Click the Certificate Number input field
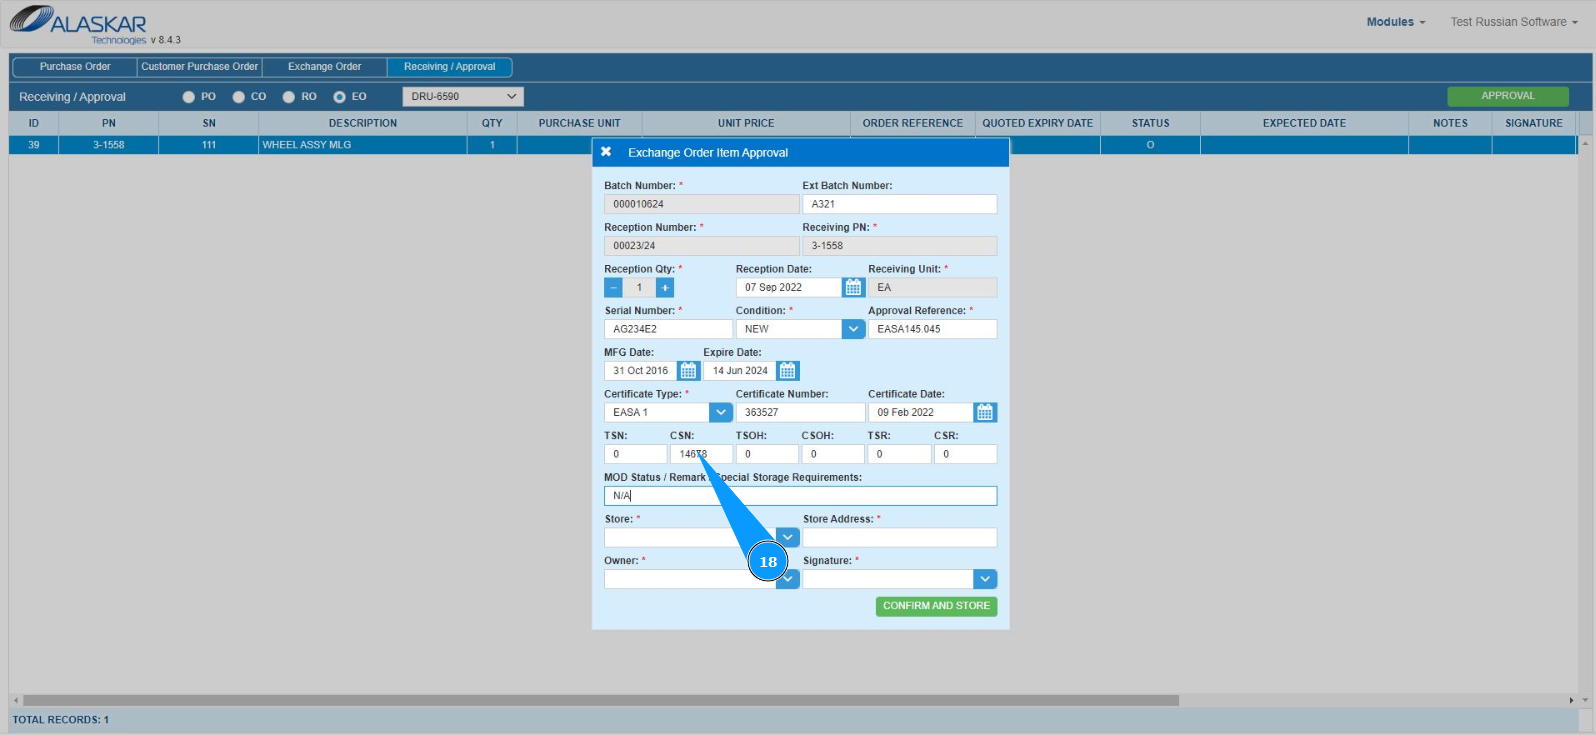 tap(800, 413)
